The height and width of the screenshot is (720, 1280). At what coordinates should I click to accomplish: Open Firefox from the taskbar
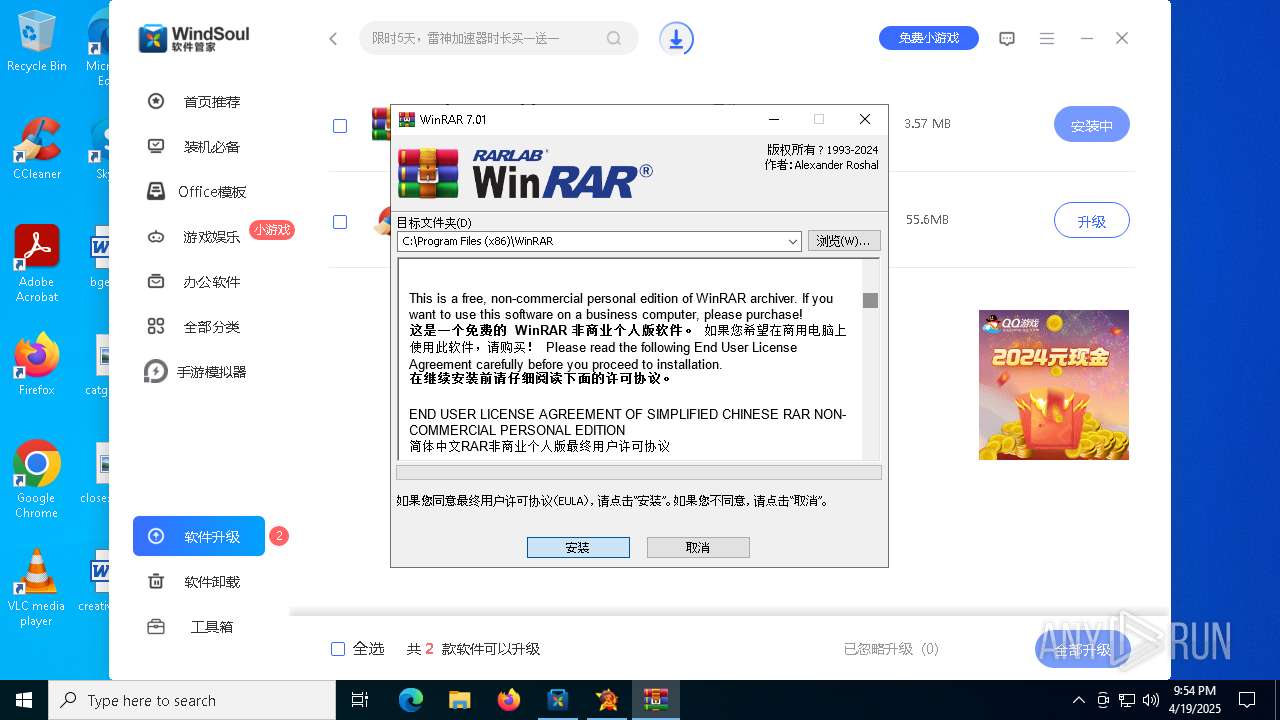point(509,700)
